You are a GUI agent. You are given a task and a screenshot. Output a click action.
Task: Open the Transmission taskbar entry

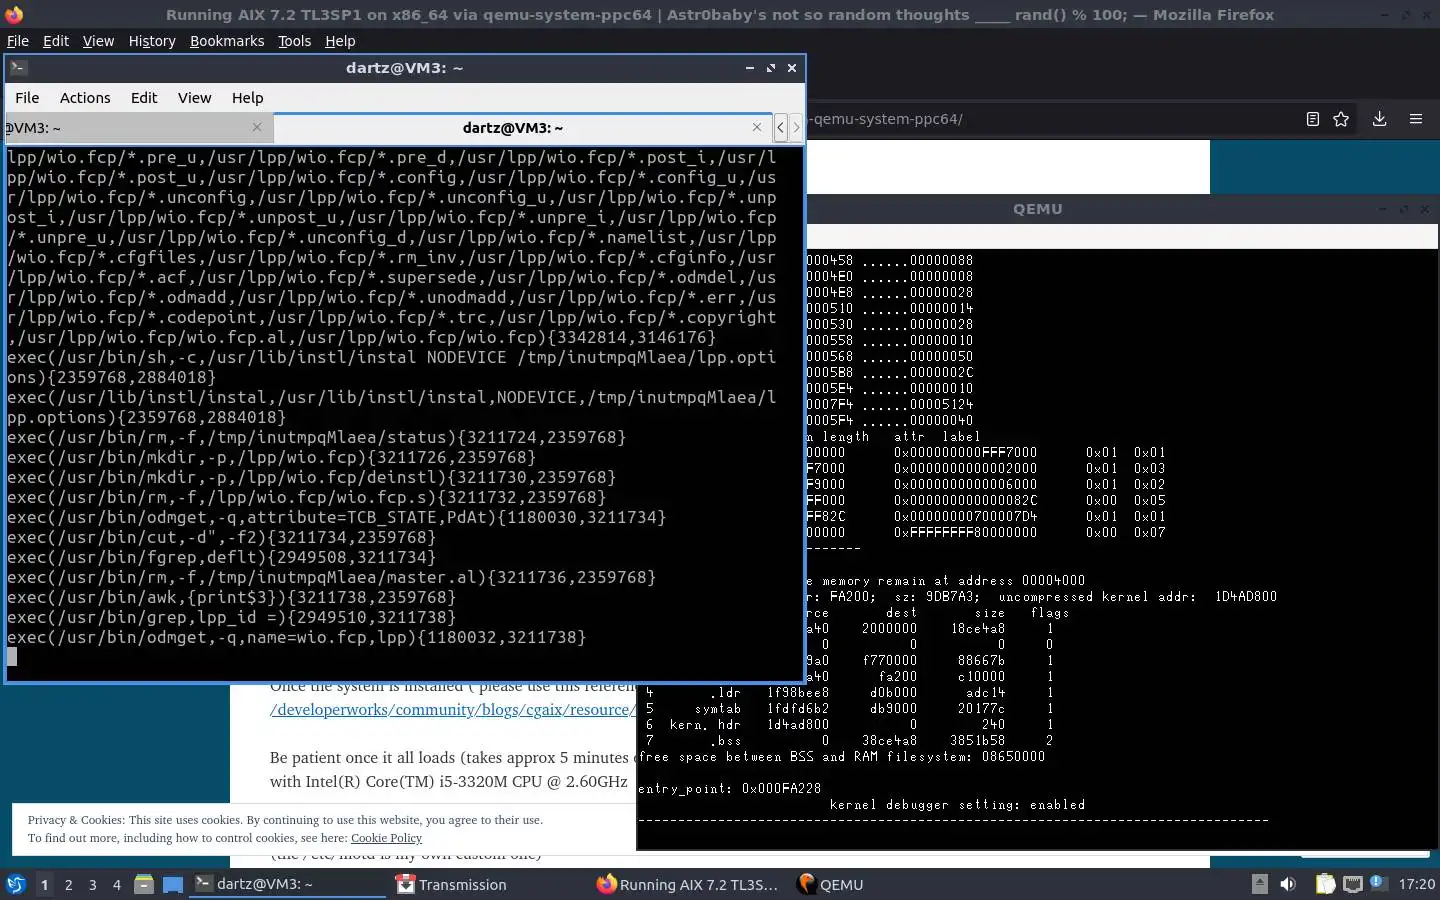click(451, 884)
